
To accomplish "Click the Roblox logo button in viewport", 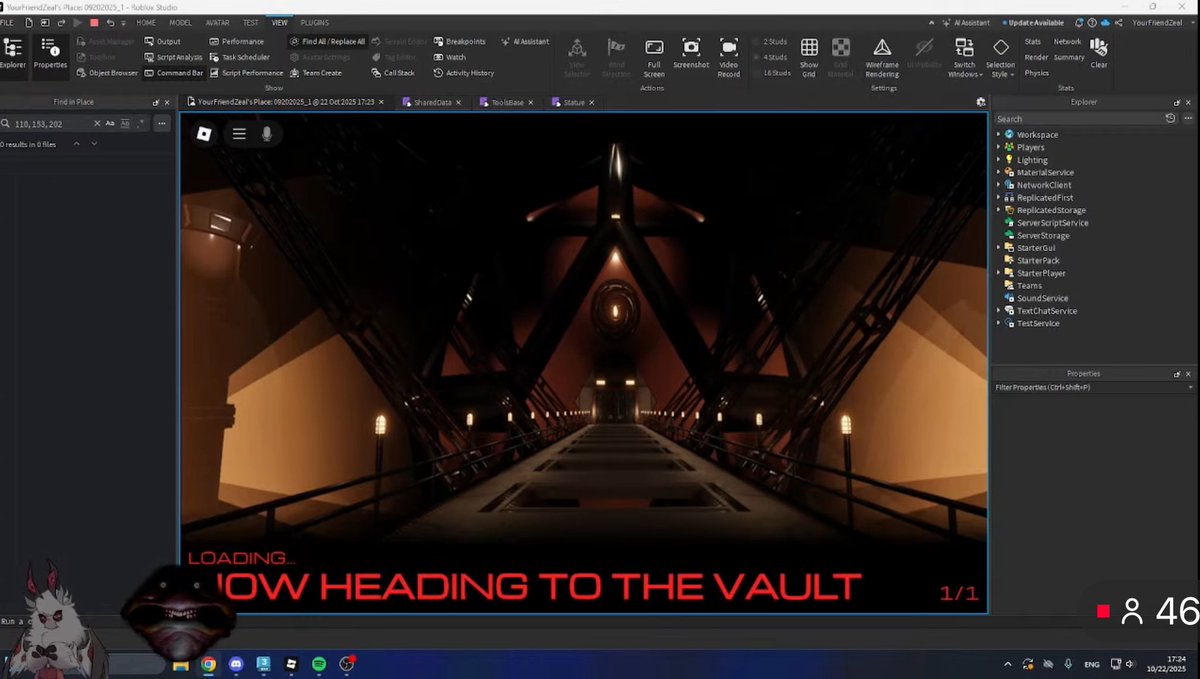I will [204, 133].
